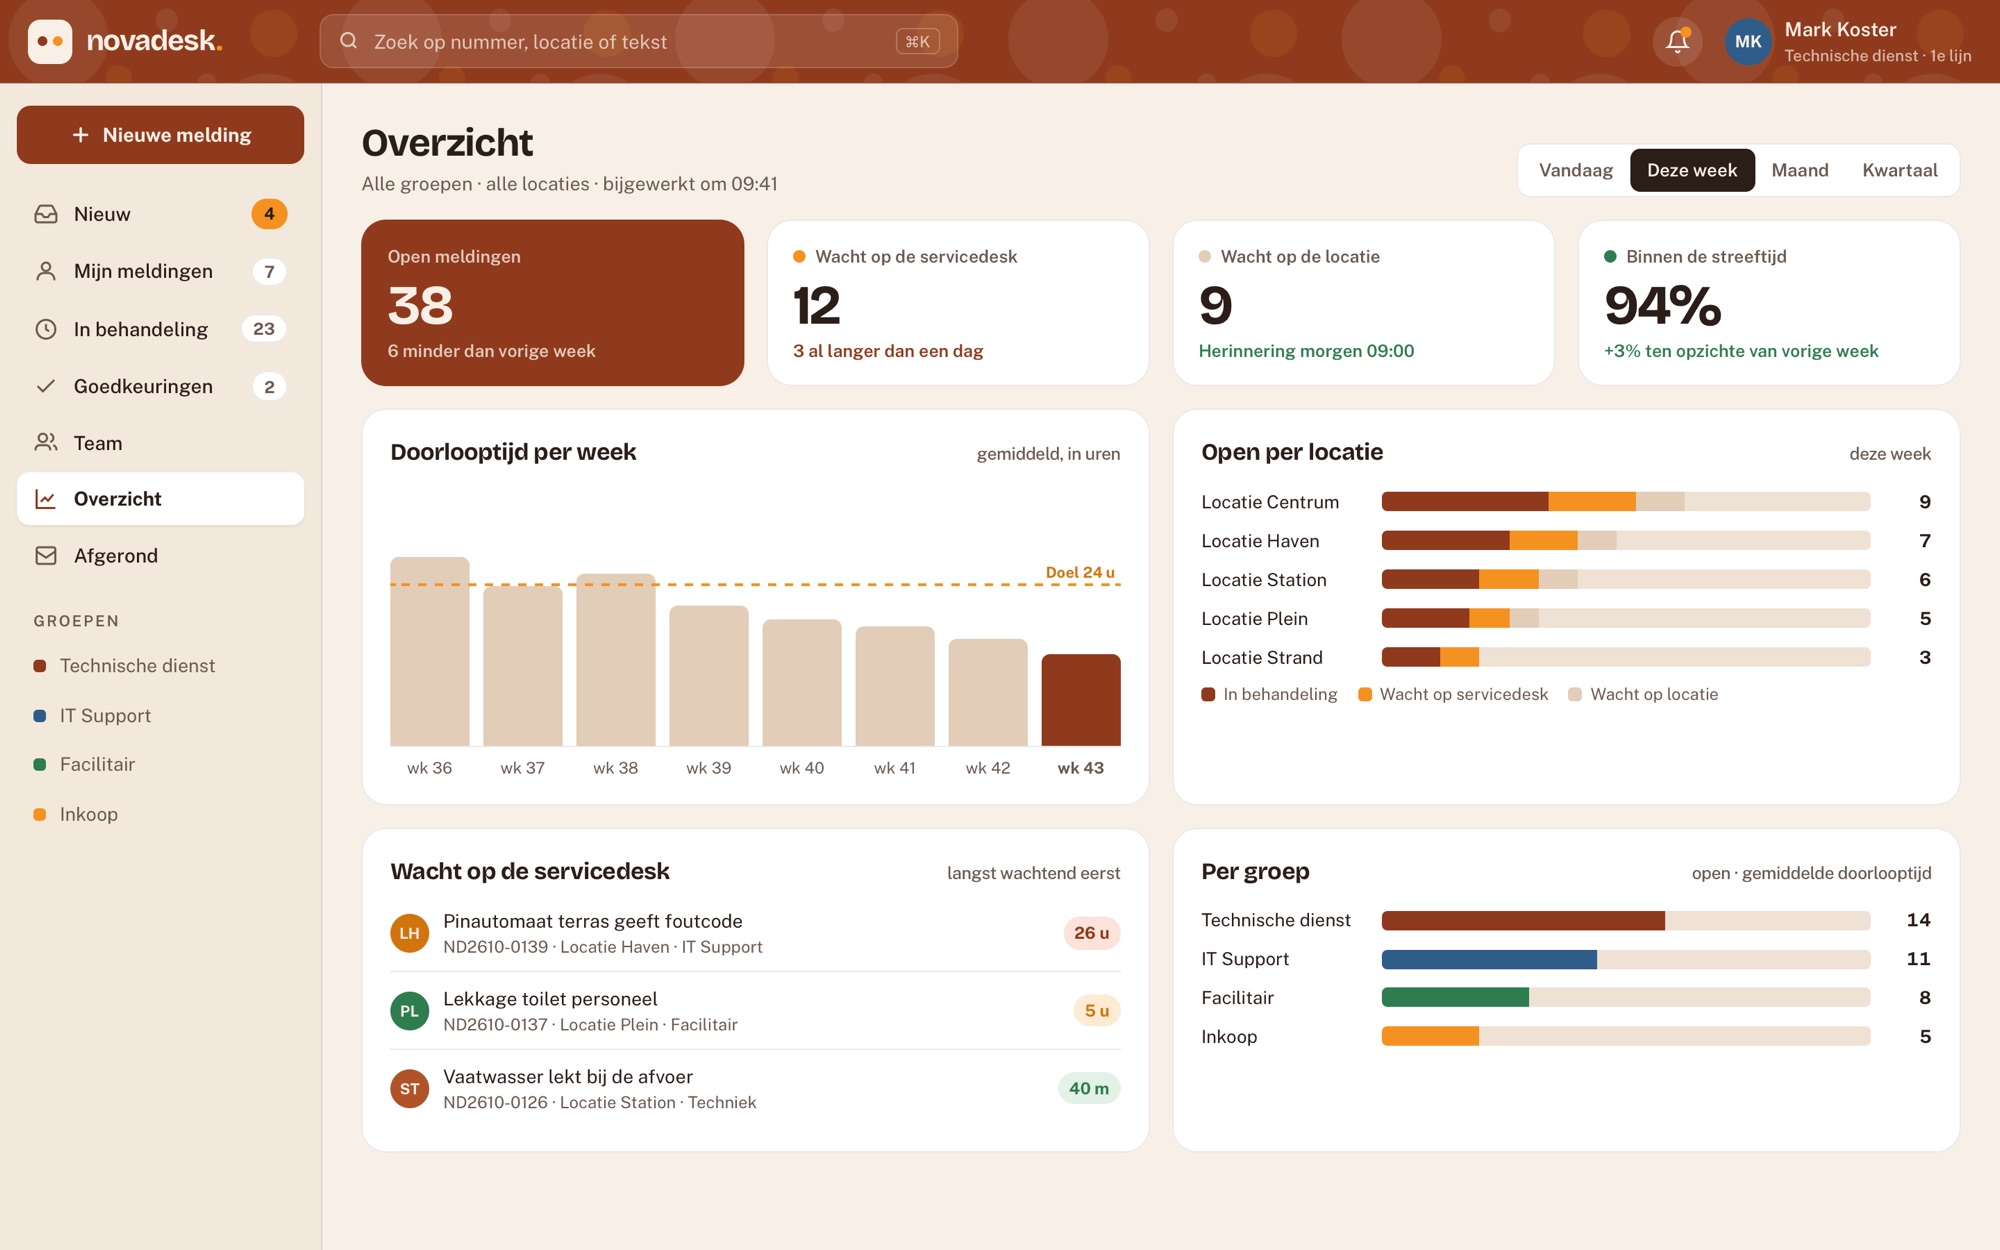Click the wk 43 bar in chart

coord(1081,700)
